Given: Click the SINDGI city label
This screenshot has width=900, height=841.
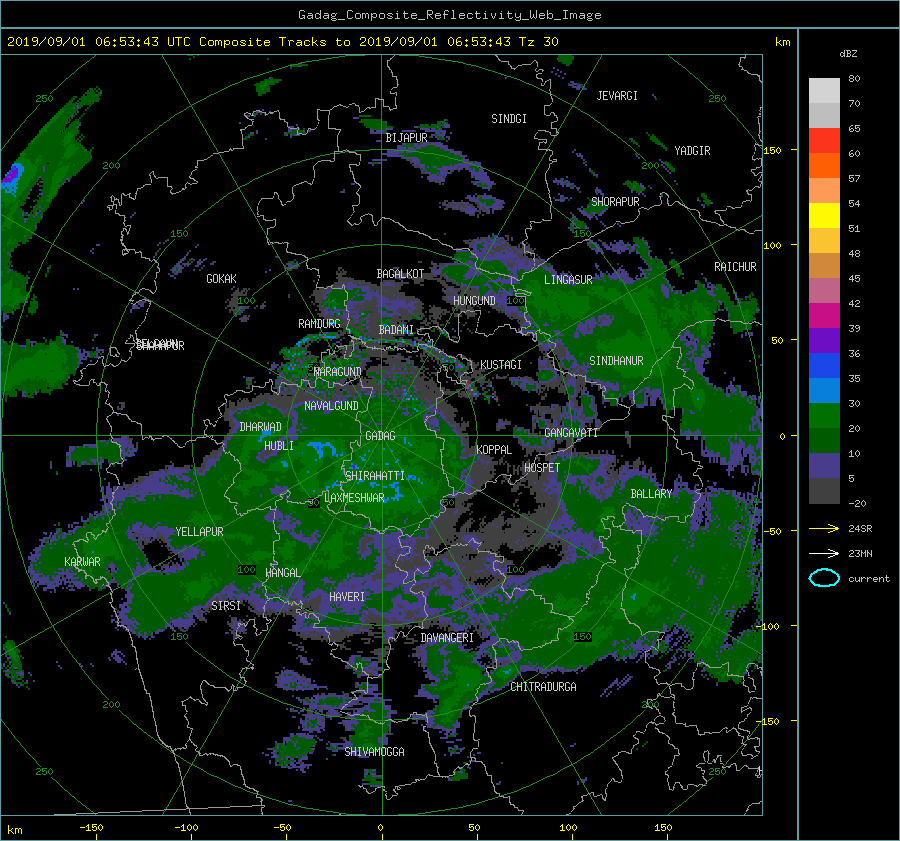Looking at the screenshot, I should [509, 119].
